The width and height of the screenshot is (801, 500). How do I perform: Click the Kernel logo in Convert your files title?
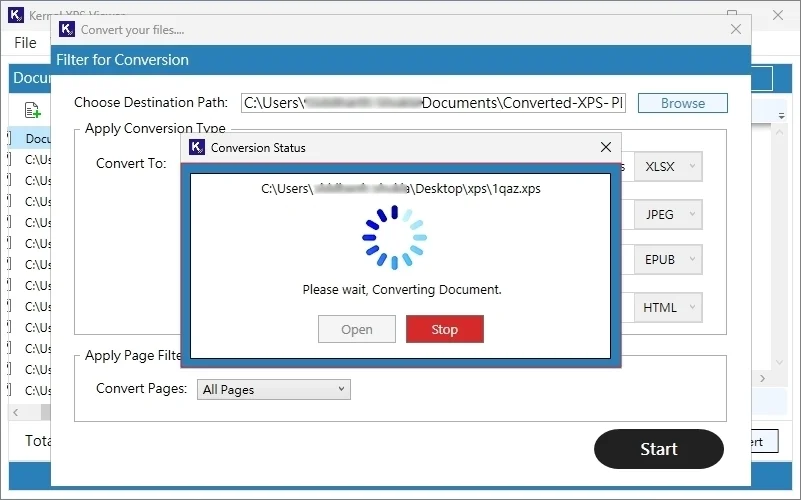67,29
